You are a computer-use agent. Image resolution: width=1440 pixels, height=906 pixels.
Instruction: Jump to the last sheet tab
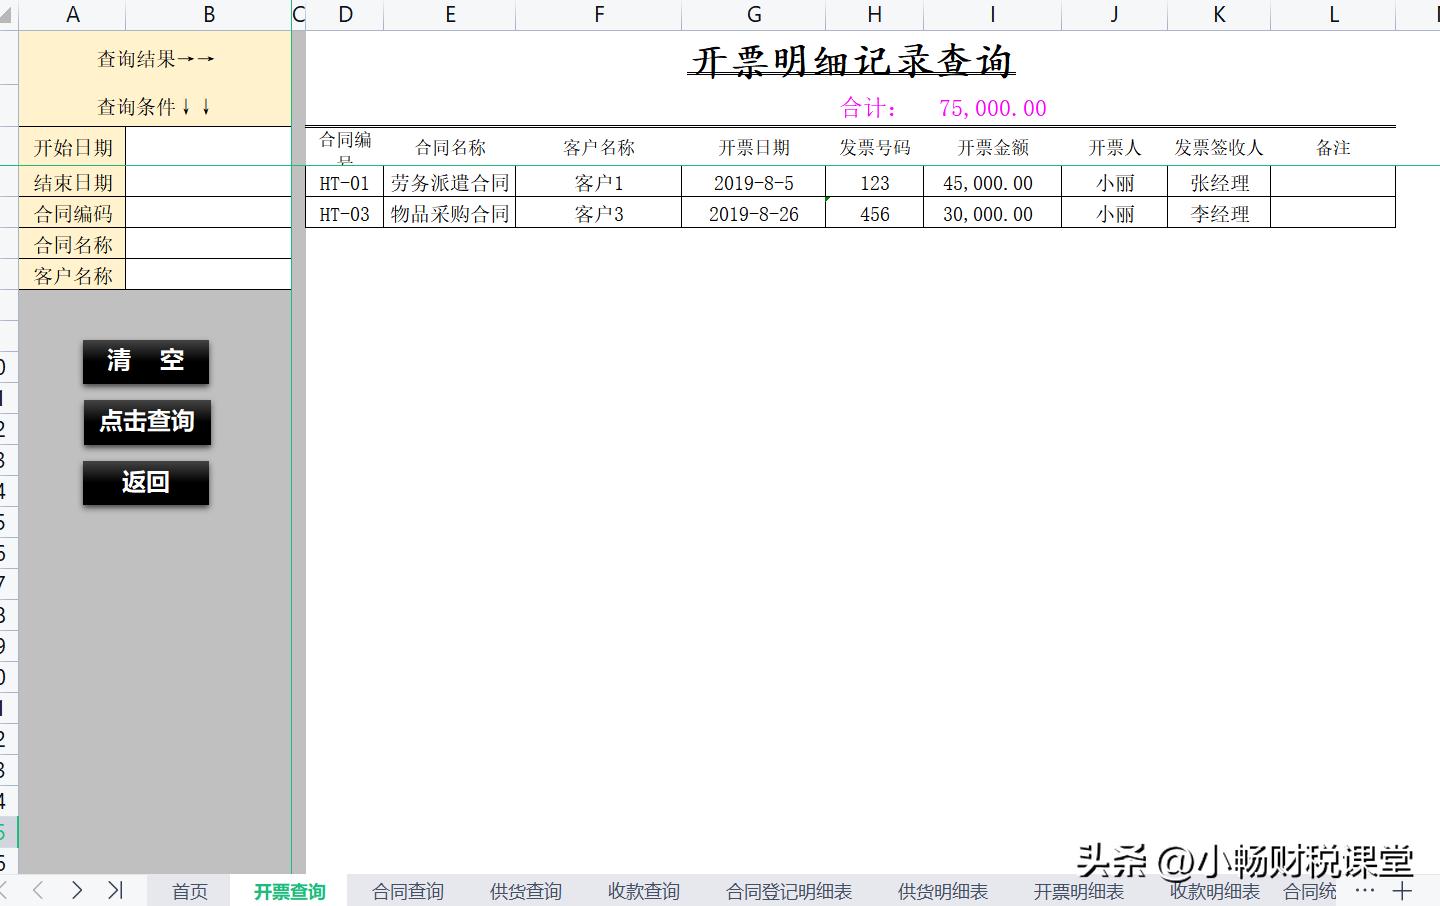116,890
